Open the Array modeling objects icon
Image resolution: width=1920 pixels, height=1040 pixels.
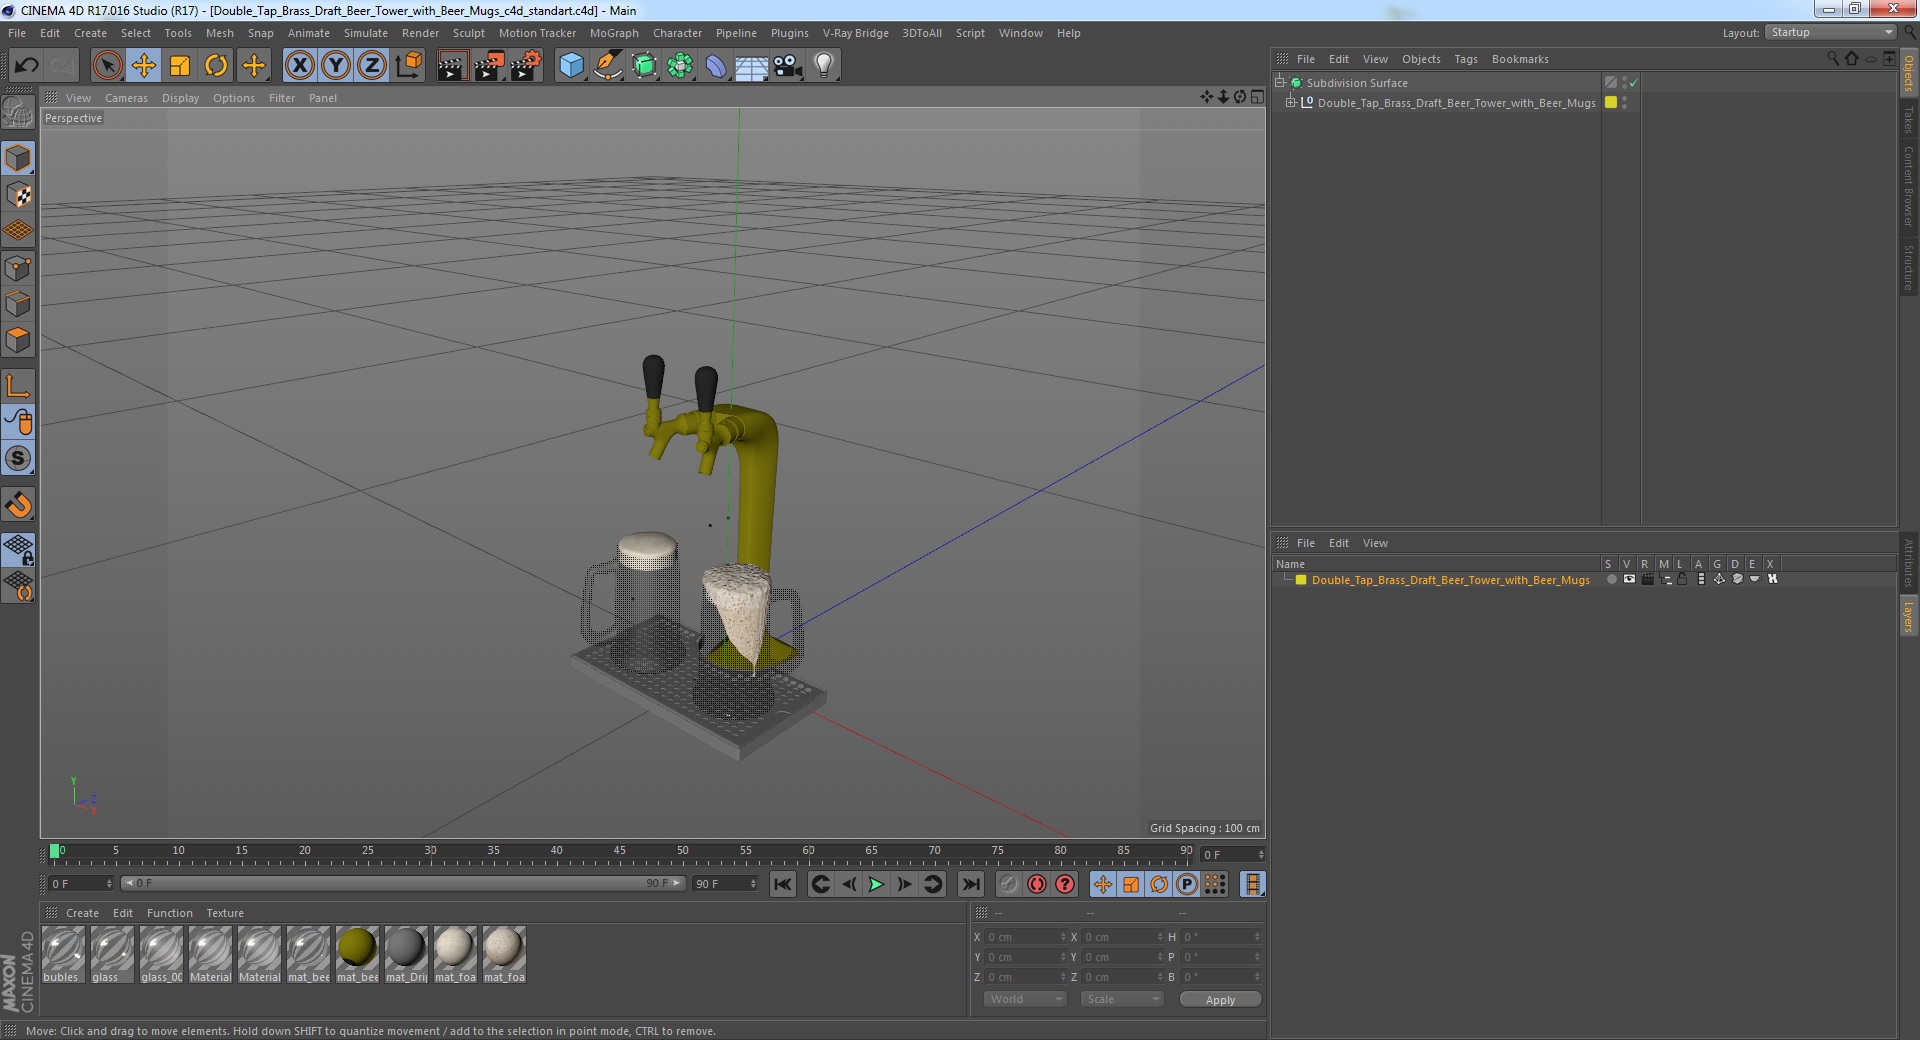tap(680, 66)
